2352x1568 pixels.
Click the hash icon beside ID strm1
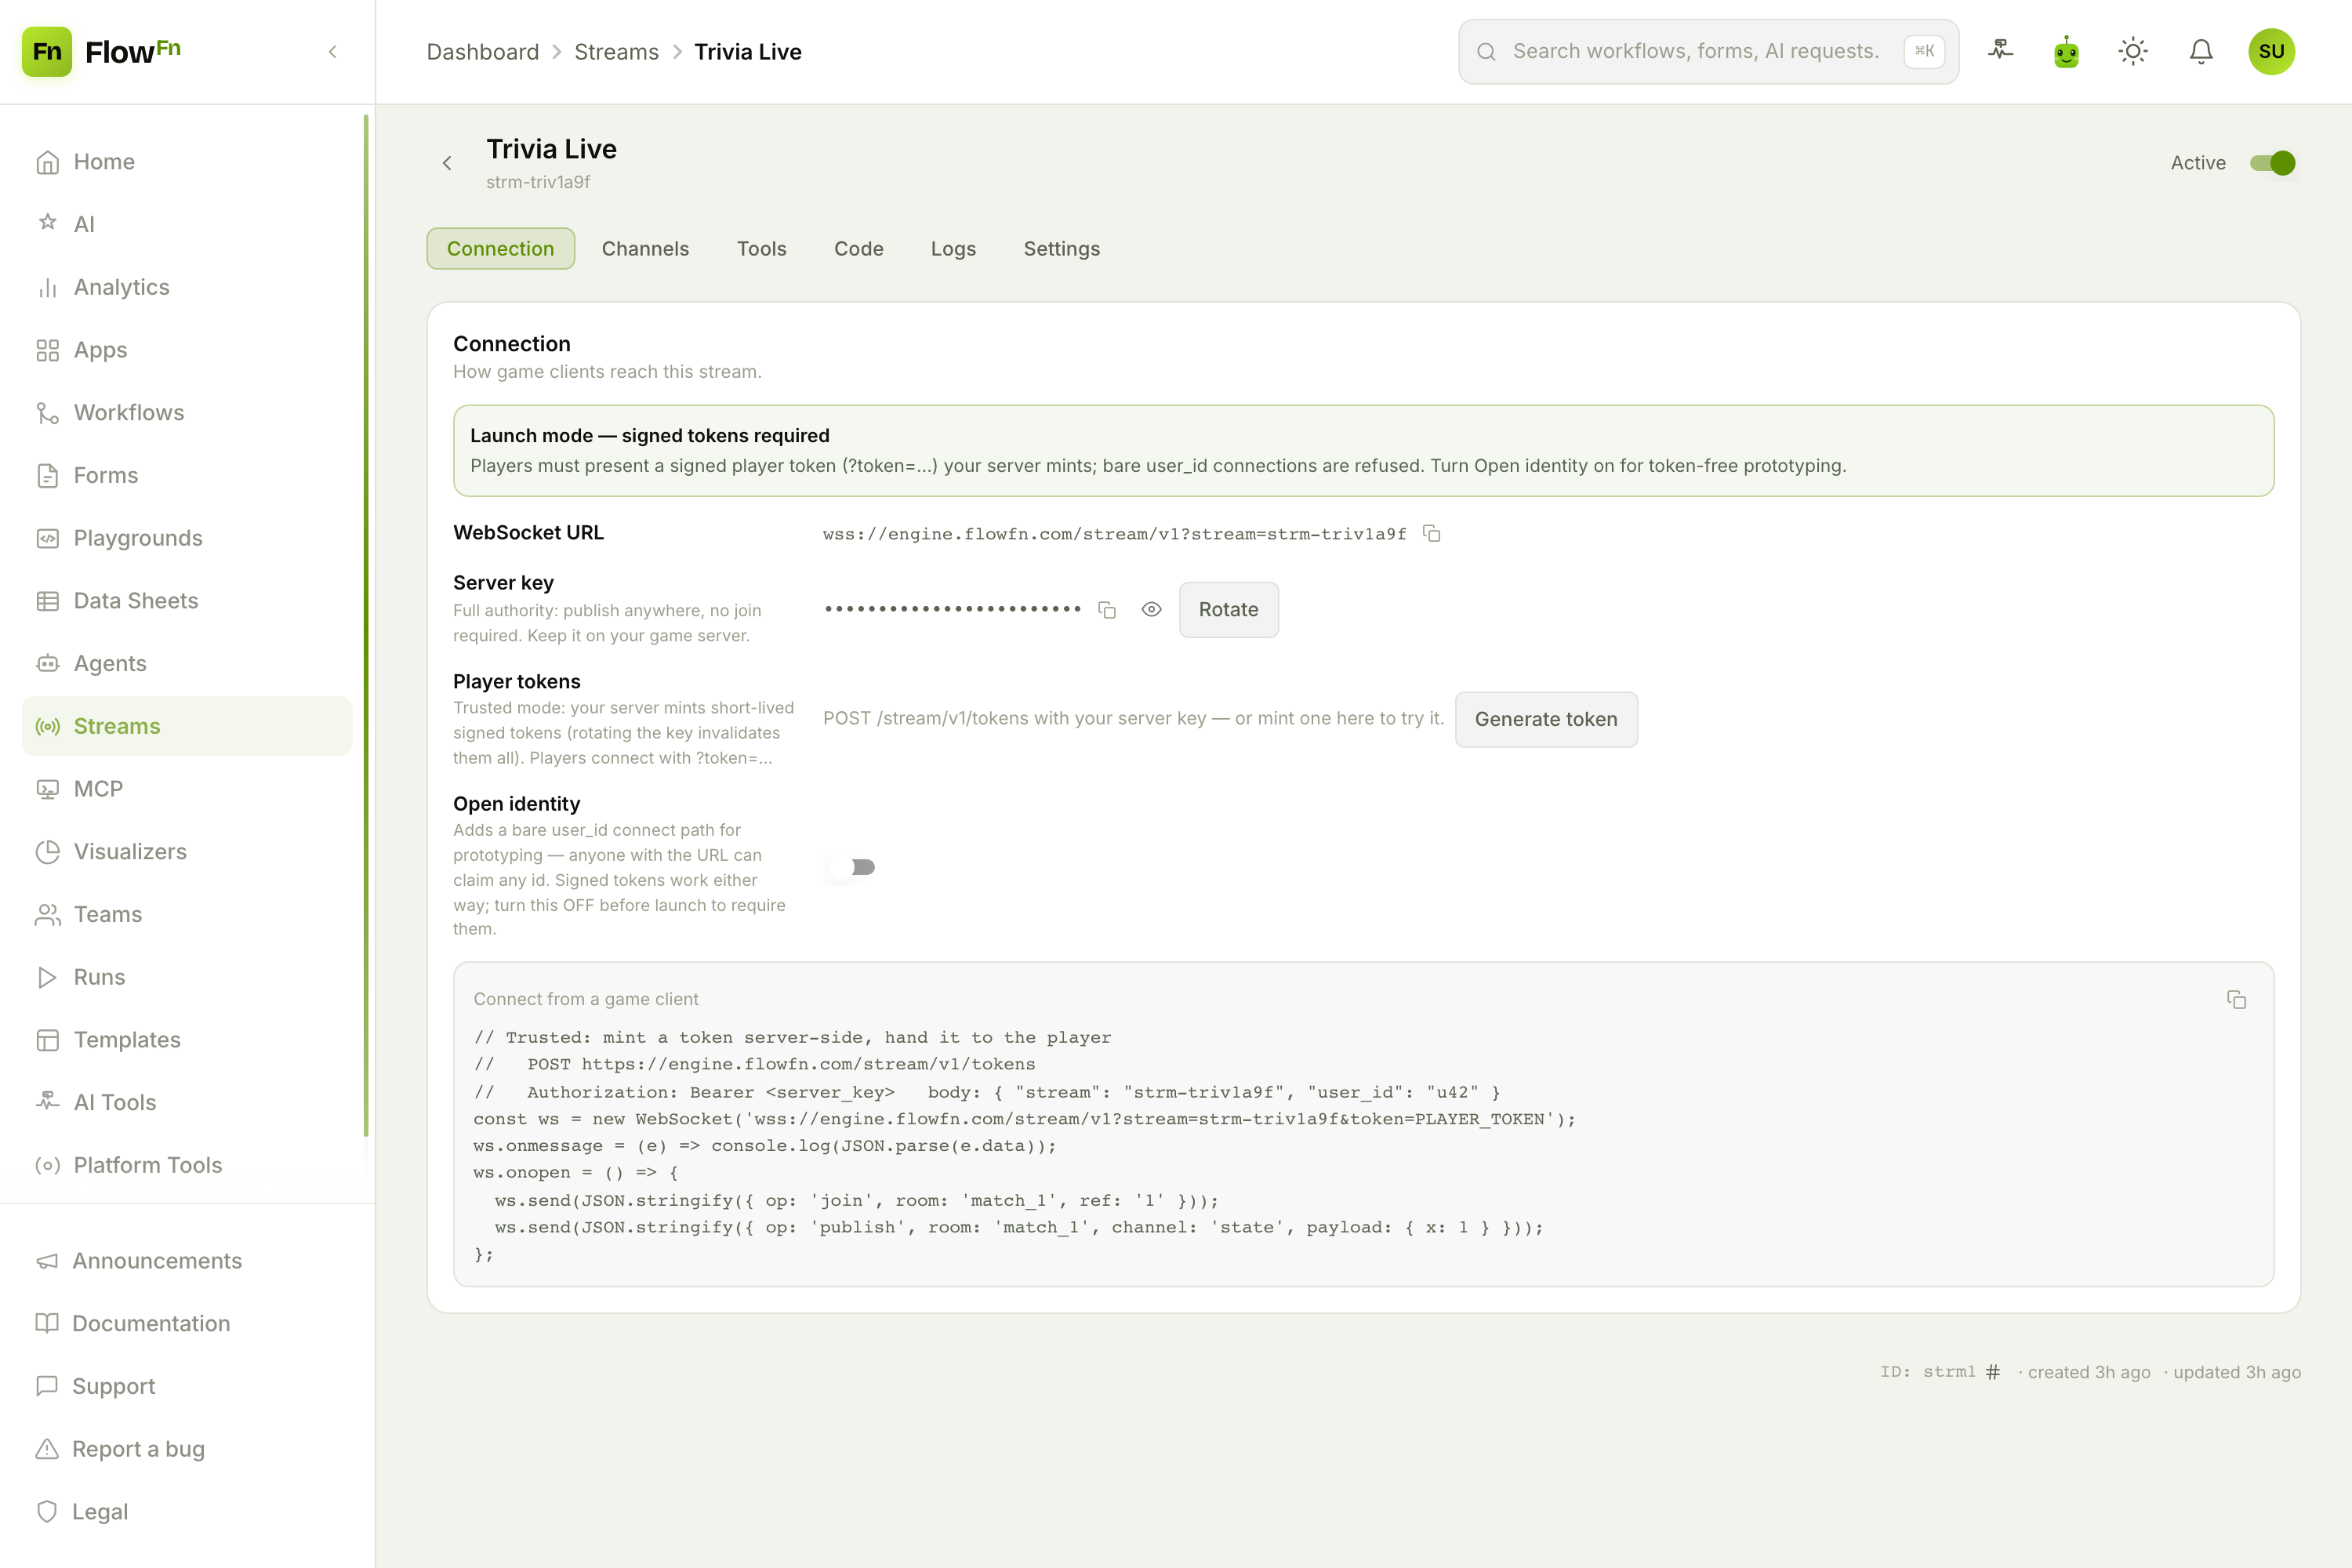coord(1993,1372)
